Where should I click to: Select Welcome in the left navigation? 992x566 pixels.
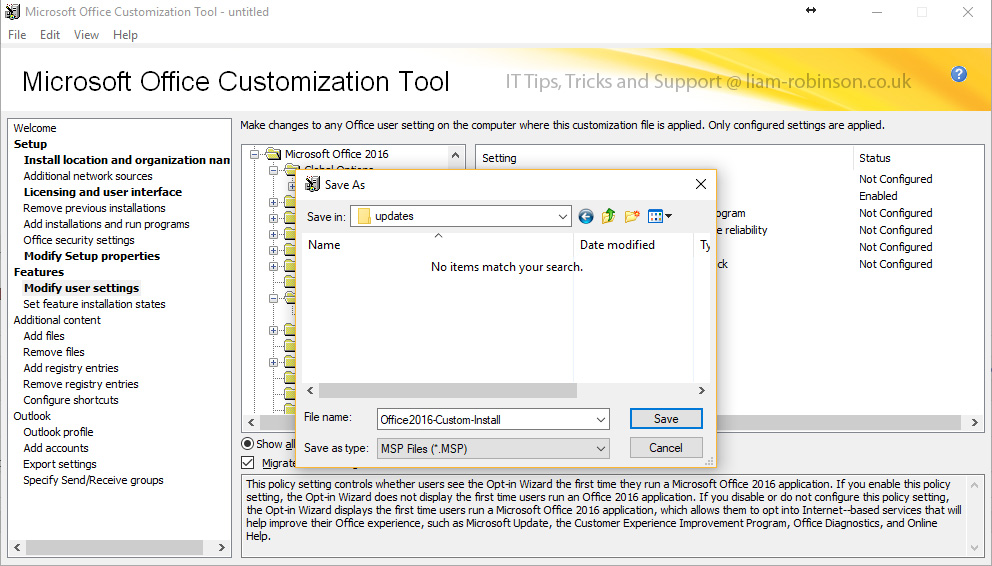tap(35, 128)
